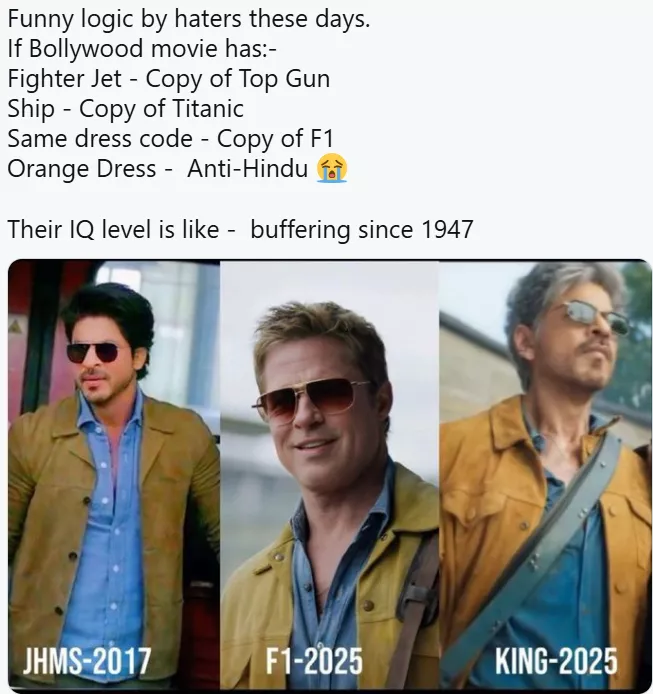
Task: Click the 'Orange Dress - Anti-Hindu' text
Action: pyautogui.click(x=158, y=169)
